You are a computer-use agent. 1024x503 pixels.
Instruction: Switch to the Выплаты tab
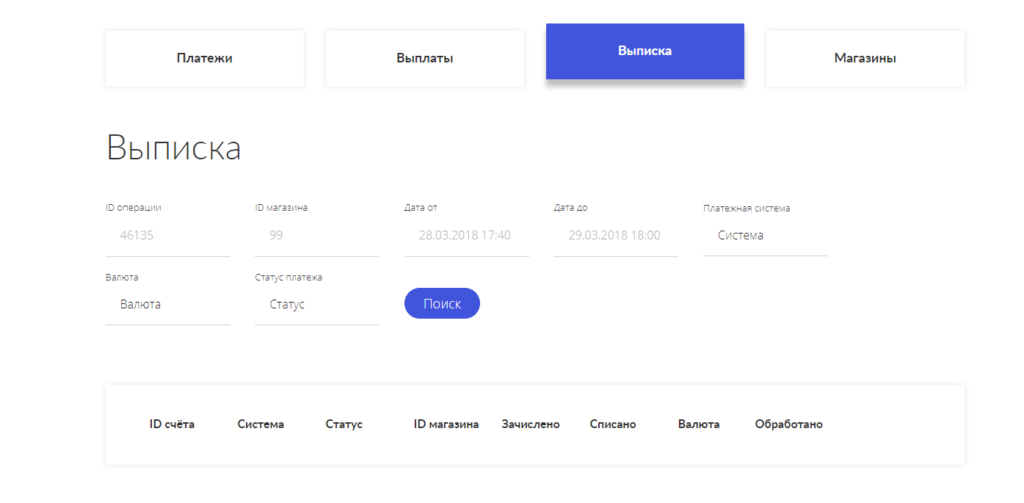click(x=424, y=58)
